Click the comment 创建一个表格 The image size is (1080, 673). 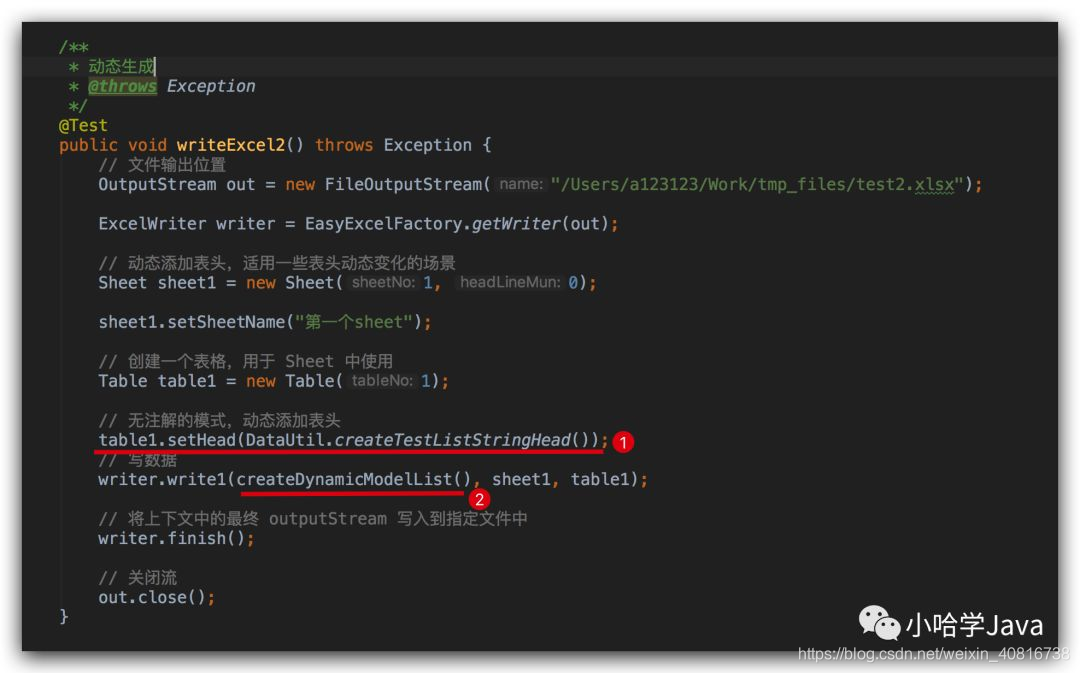coord(245,361)
